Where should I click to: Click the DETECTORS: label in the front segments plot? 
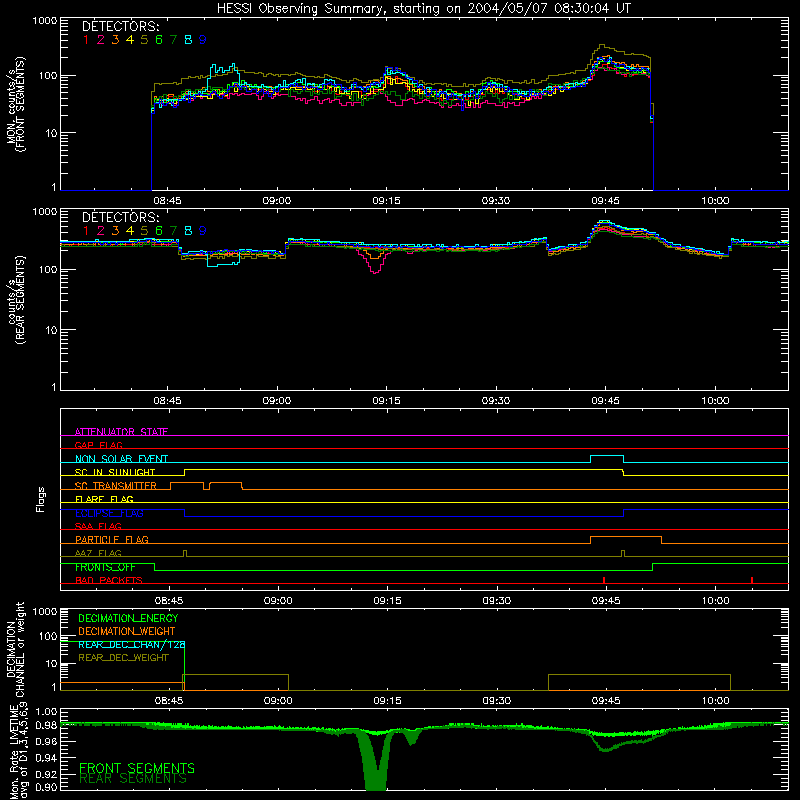pos(120,26)
